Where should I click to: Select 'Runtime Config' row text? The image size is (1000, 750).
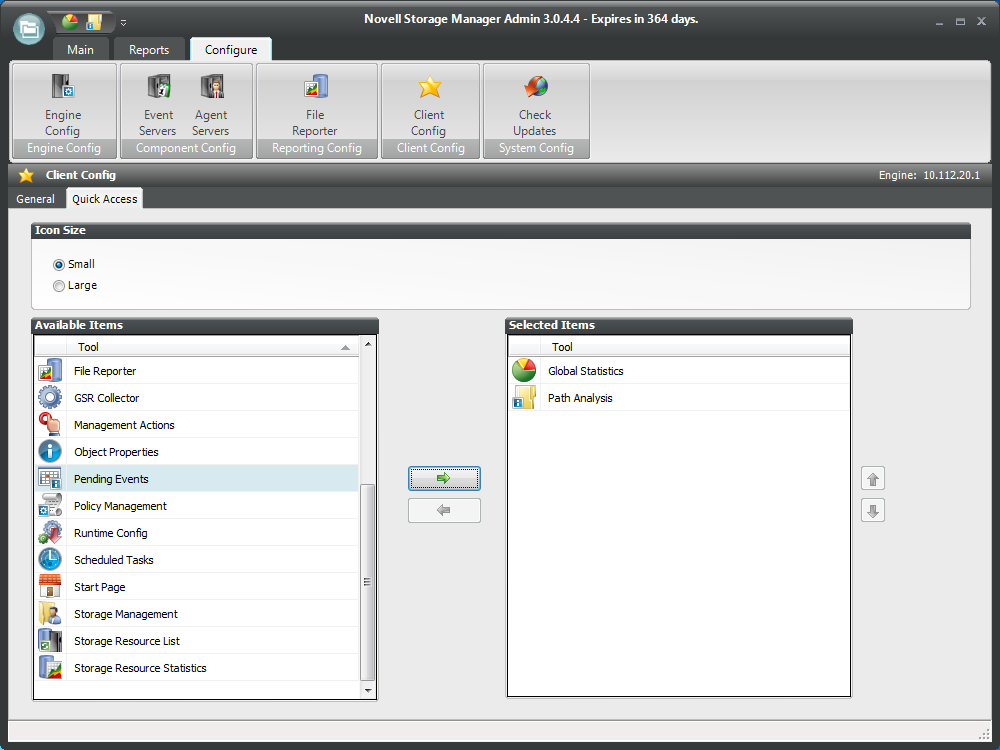(110, 533)
